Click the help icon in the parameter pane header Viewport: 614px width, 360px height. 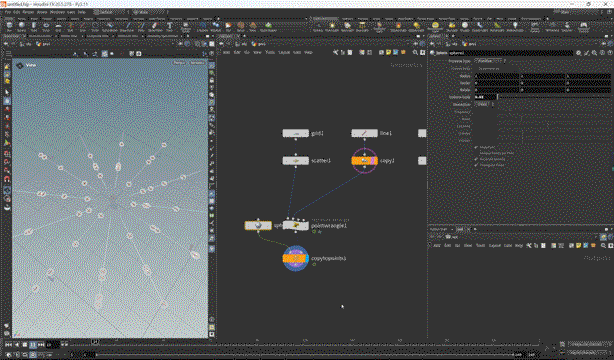tap(610, 53)
